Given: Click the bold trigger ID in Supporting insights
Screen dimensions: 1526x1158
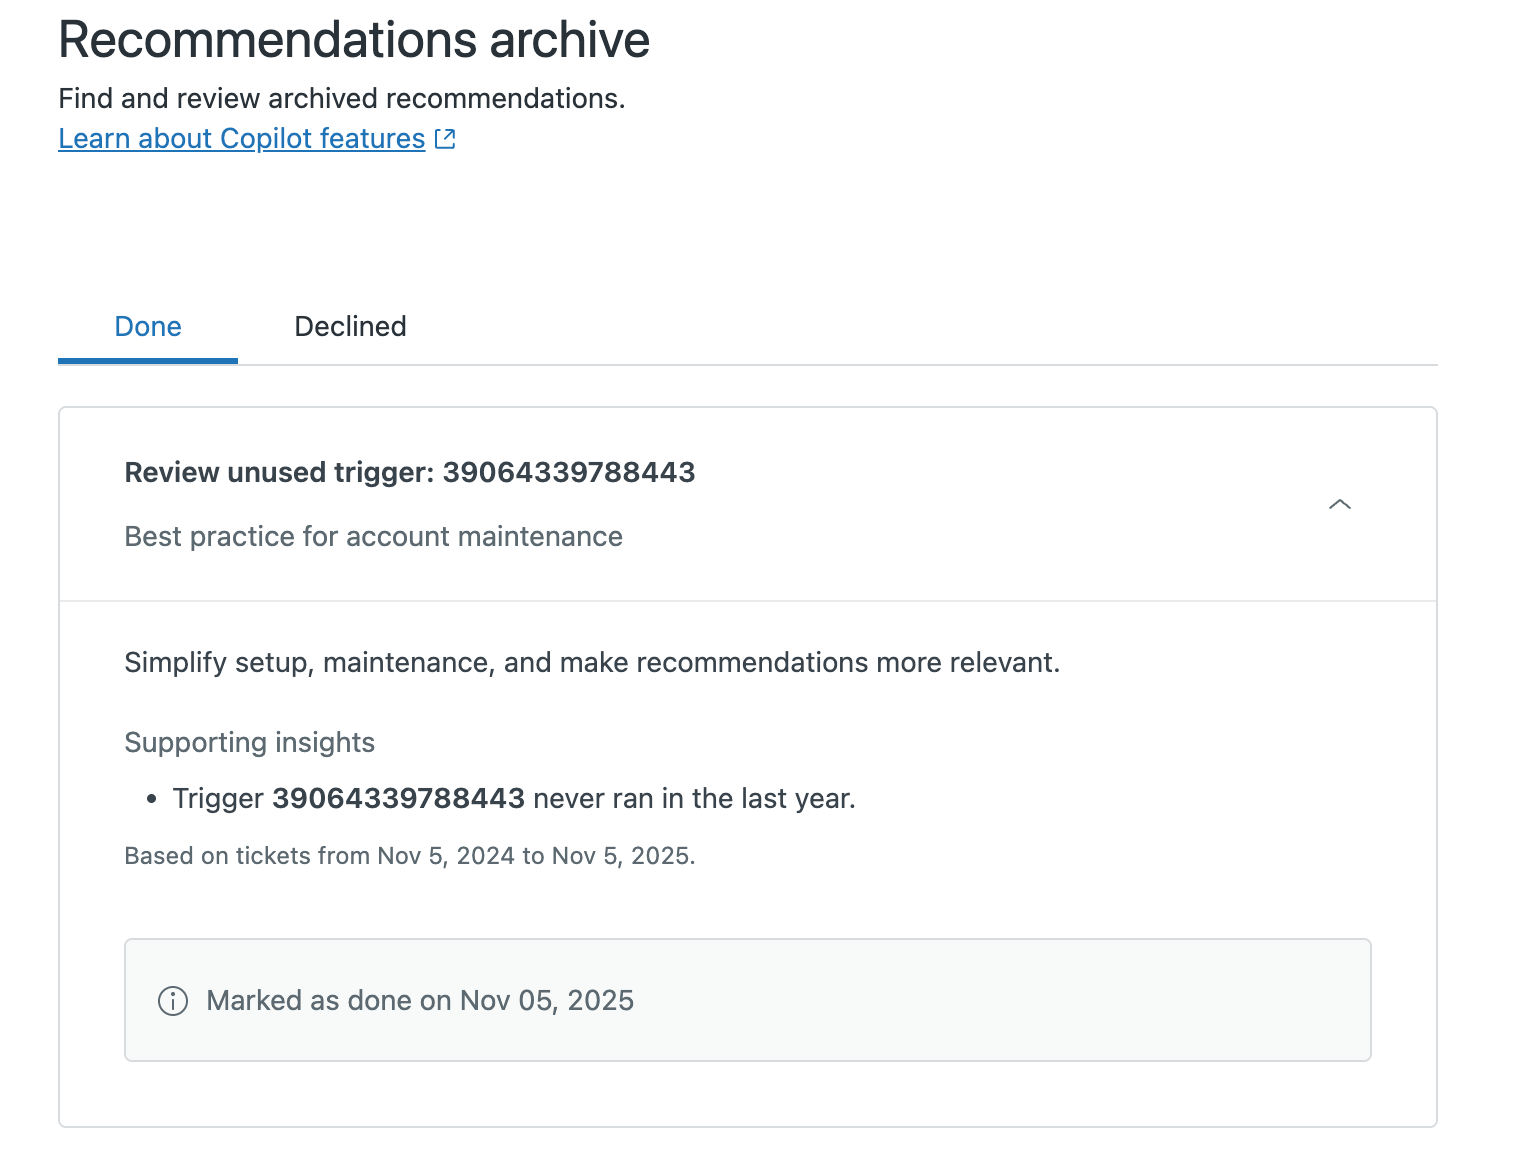Looking at the screenshot, I should tap(398, 799).
